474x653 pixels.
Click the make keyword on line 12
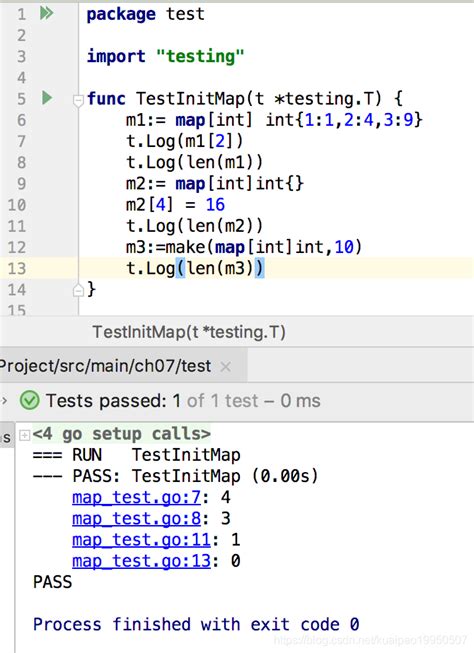[185, 247]
